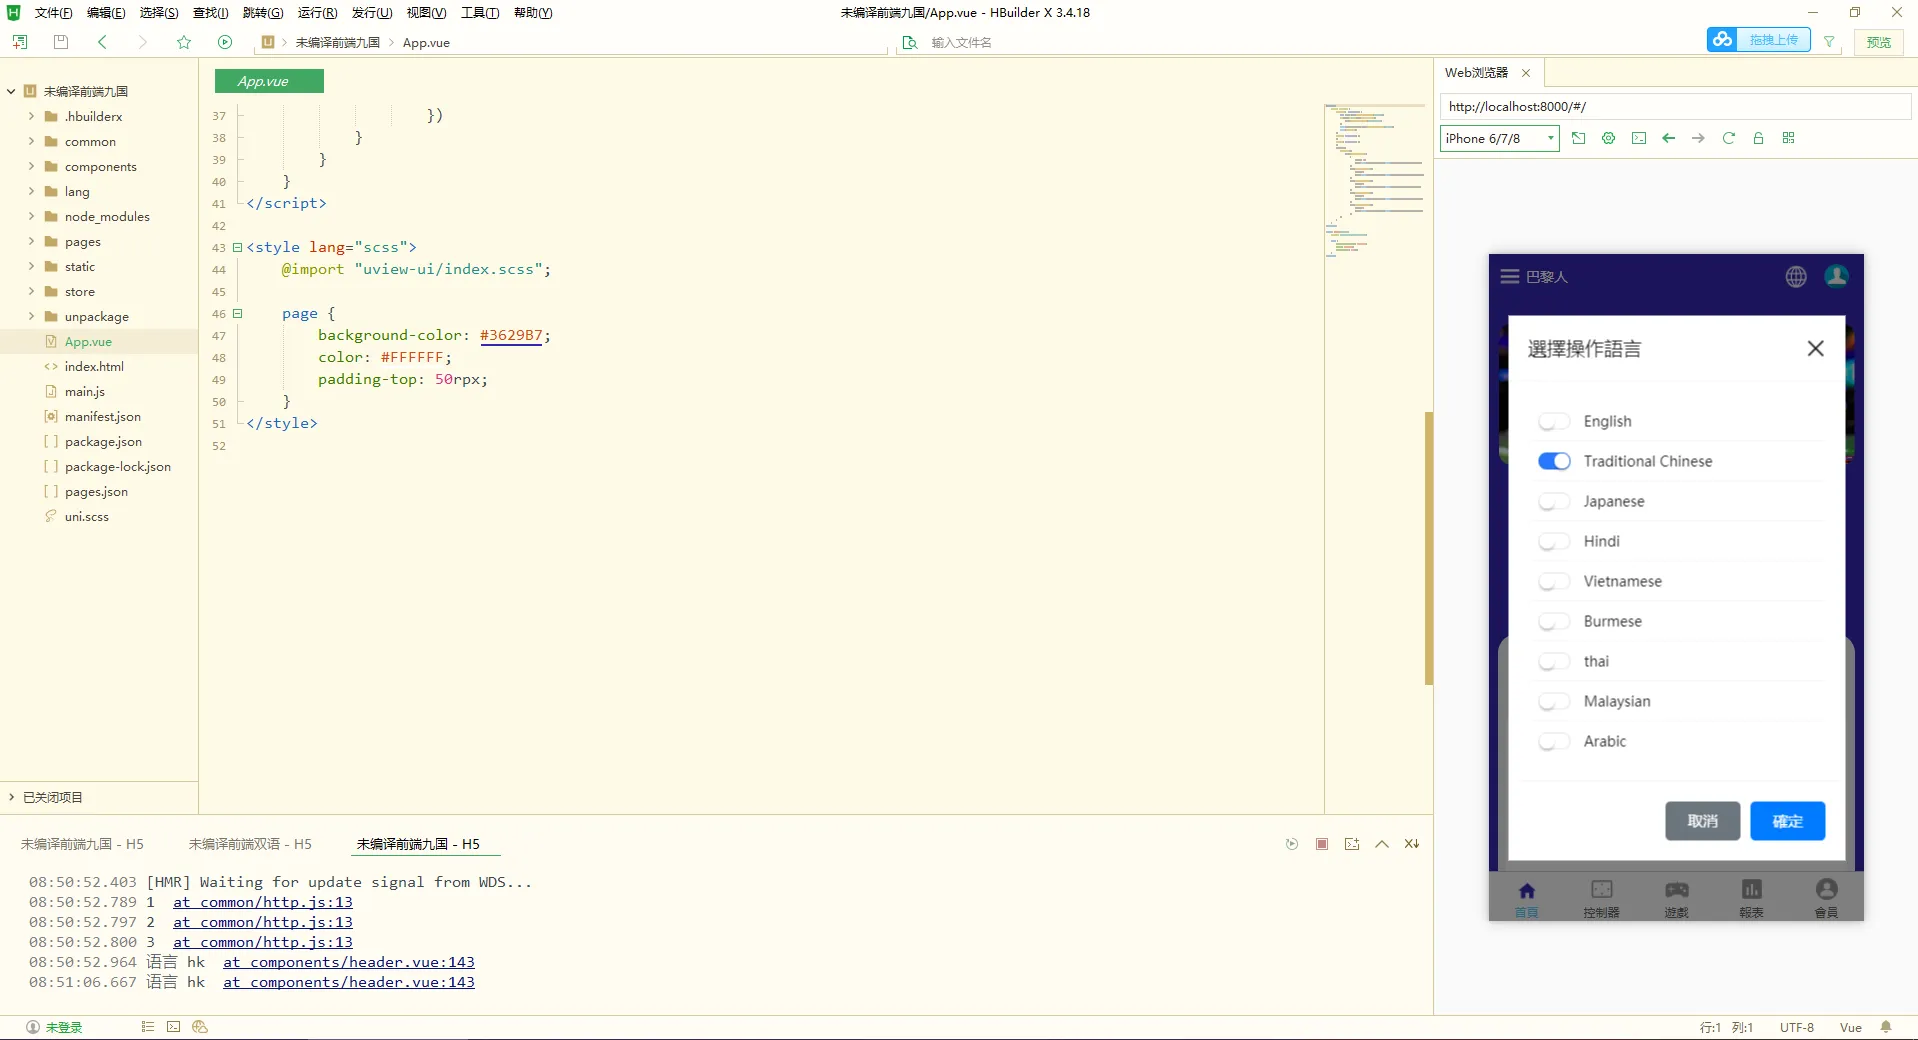Click the cloud upload button
This screenshot has height=1040, width=1918.
coord(1759,40)
